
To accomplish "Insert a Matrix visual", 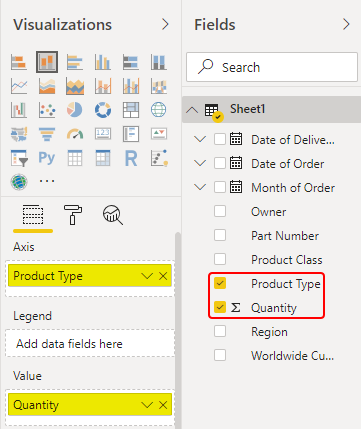I will coord(103,158).
